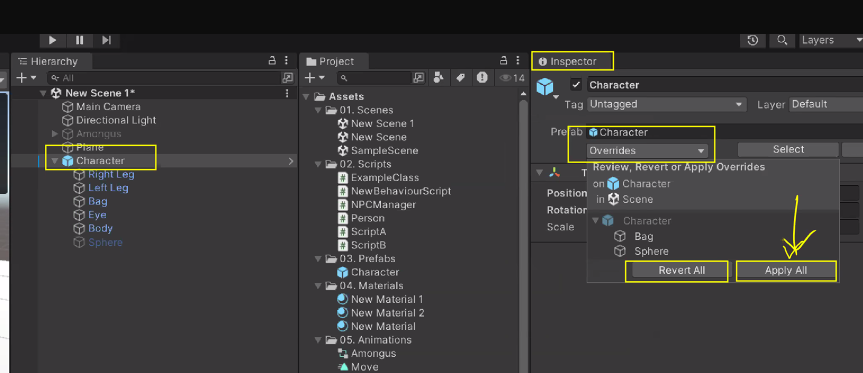The image size is (863, 373).
Task: Select Left Leg child object
Action: point(108,188)
